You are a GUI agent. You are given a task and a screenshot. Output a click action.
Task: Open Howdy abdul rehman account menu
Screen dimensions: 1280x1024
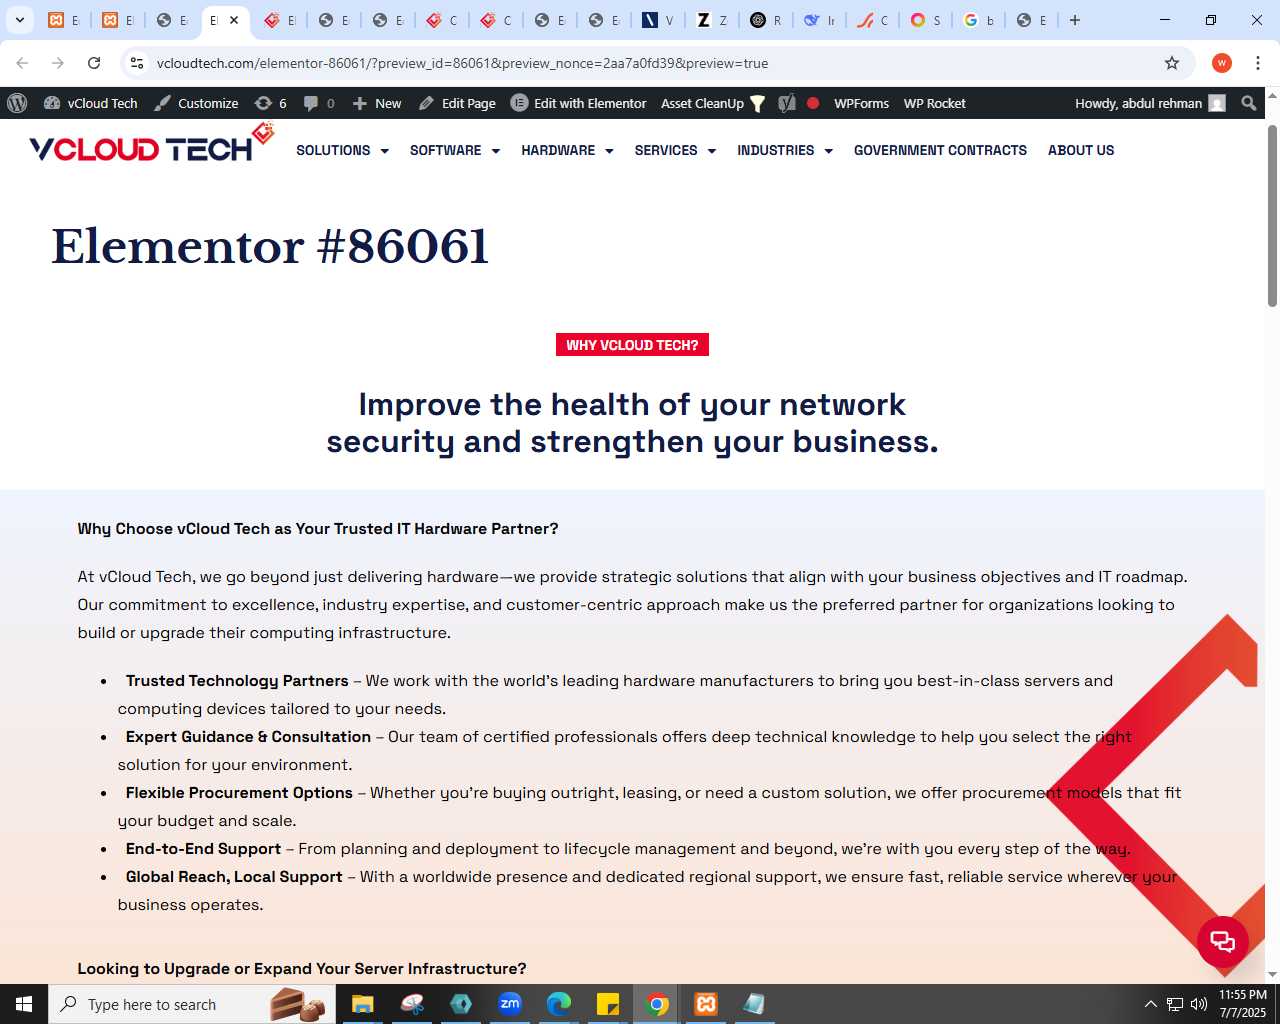pyautogui.click(x=1150, y=103)
